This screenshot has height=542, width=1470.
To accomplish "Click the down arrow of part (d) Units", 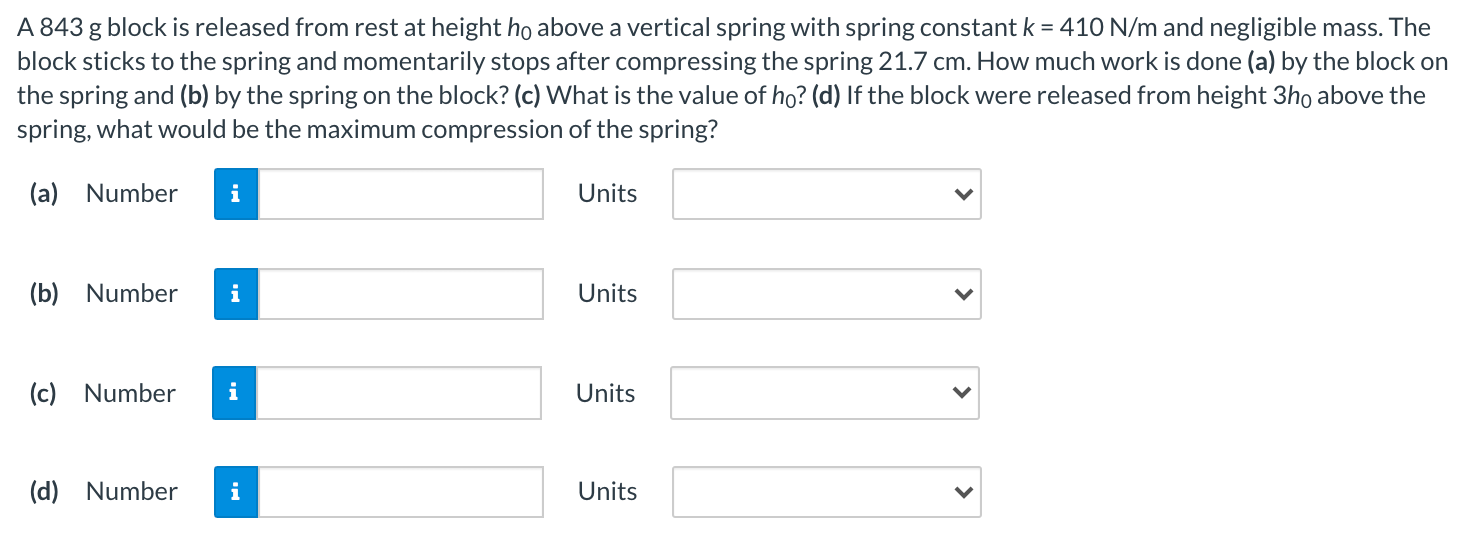I will (963, 493).
